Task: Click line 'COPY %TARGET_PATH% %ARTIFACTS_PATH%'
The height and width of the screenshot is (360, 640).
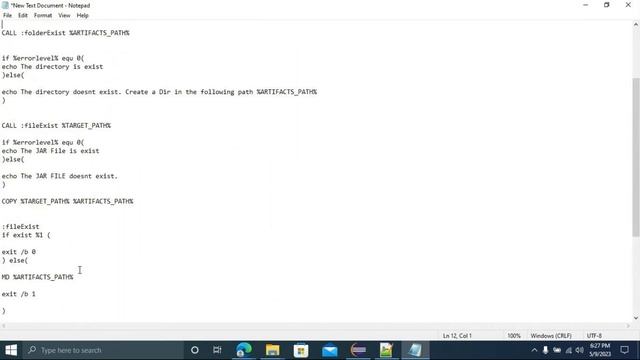Action: pos(67,201)
